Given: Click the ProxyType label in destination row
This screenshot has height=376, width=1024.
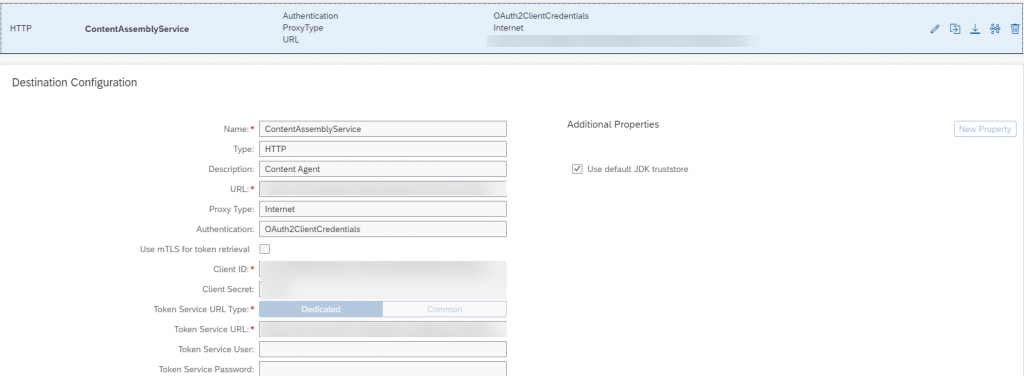Looking at the screenshot, I should click(x=302, y=28).
